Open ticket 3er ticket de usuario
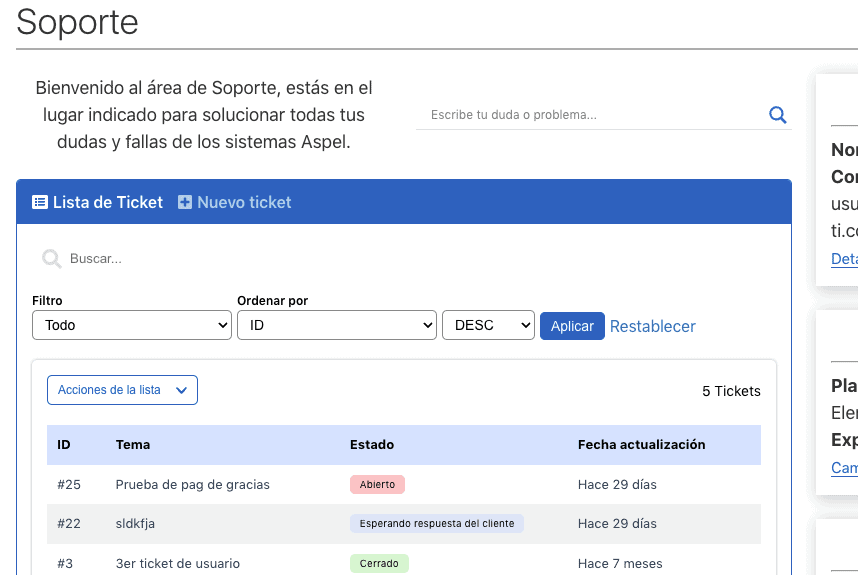This screenshot has height=575, width=858. click(178, 564)
